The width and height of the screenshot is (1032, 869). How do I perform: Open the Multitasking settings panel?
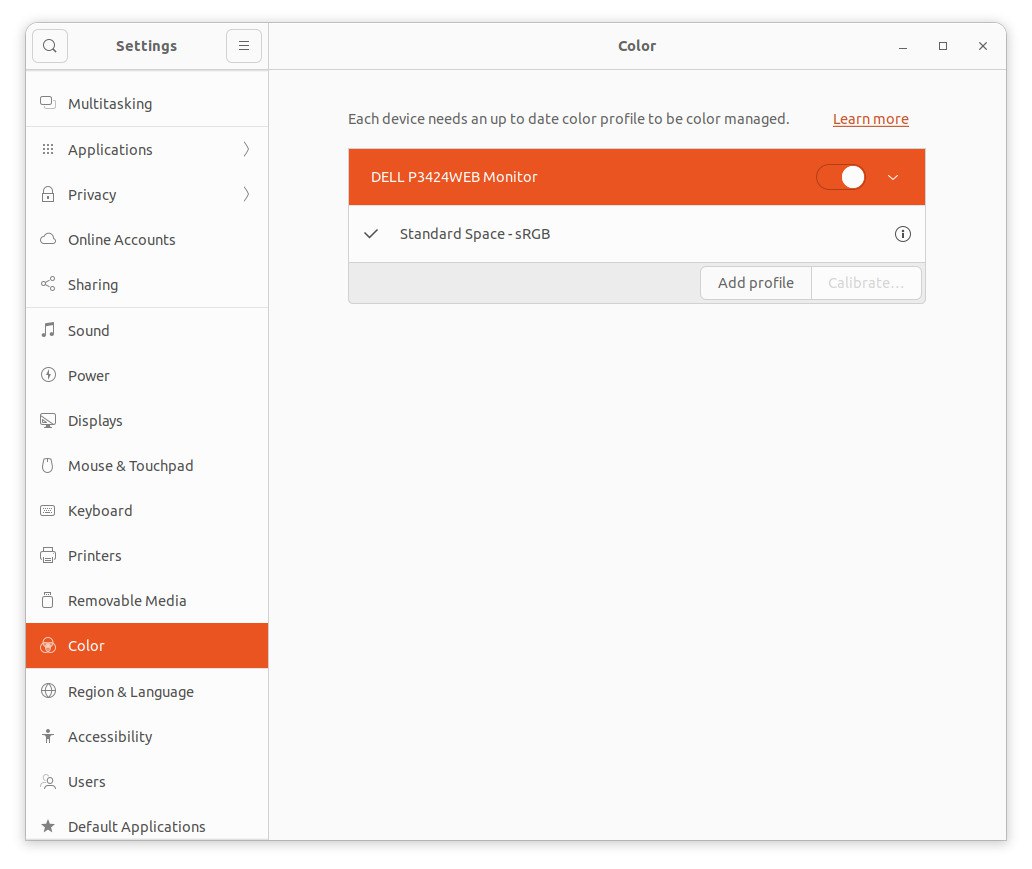pyautogui.click(x=147, y=103)
